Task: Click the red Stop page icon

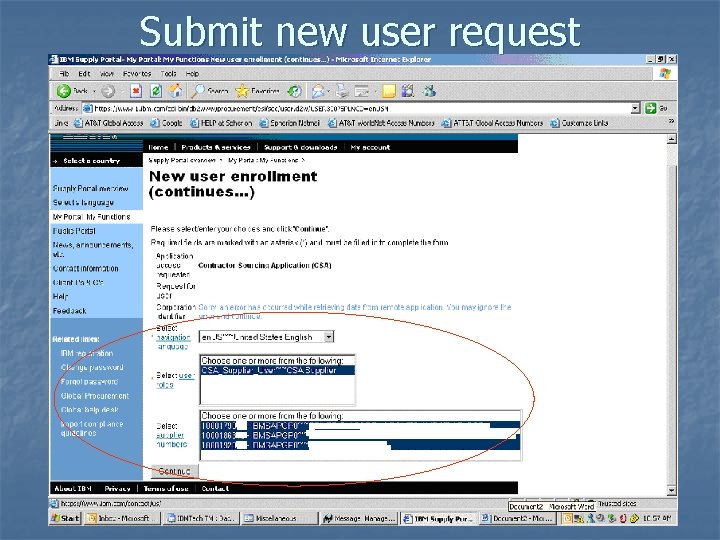Action: pos(136,91)
